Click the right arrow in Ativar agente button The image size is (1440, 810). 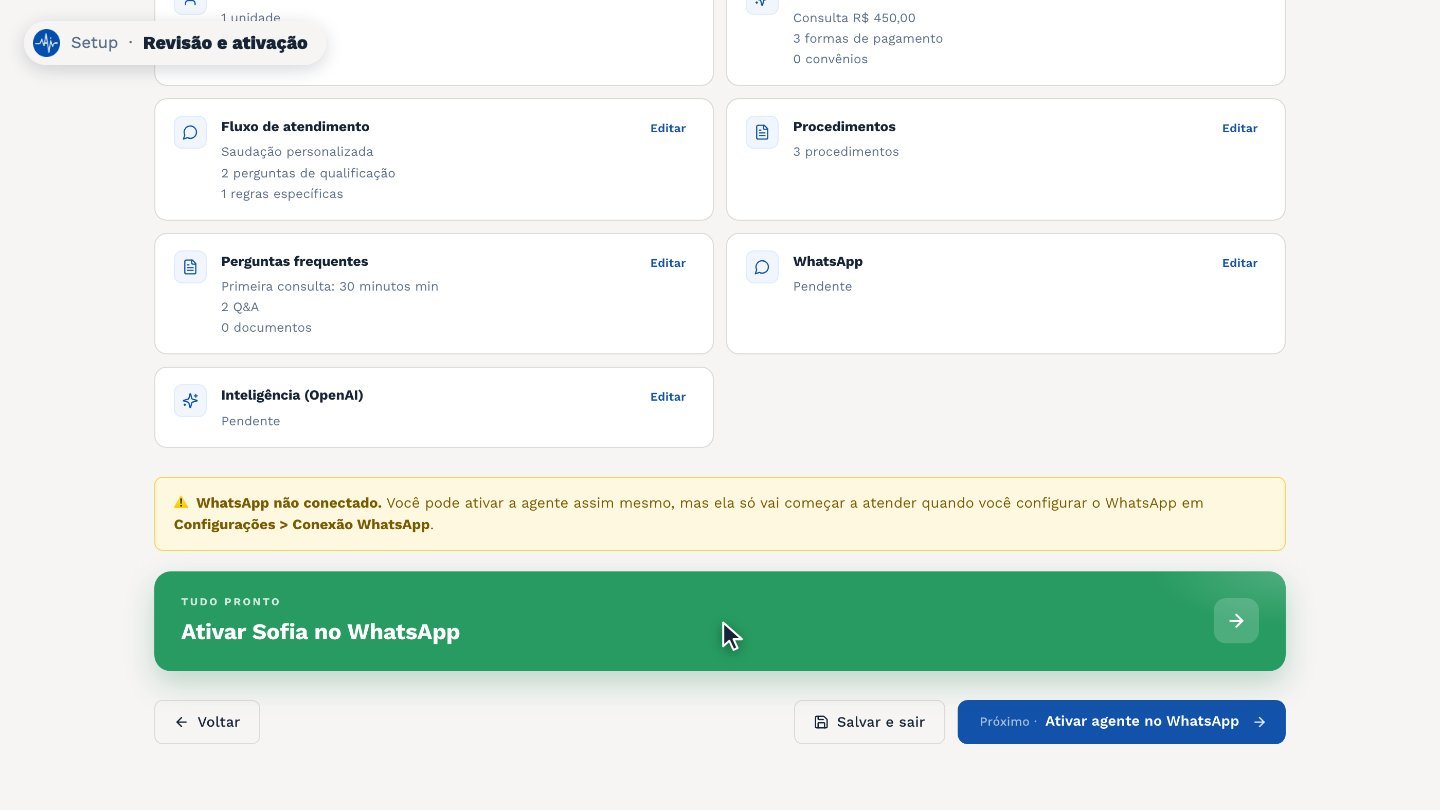(x=1259, y=722)
